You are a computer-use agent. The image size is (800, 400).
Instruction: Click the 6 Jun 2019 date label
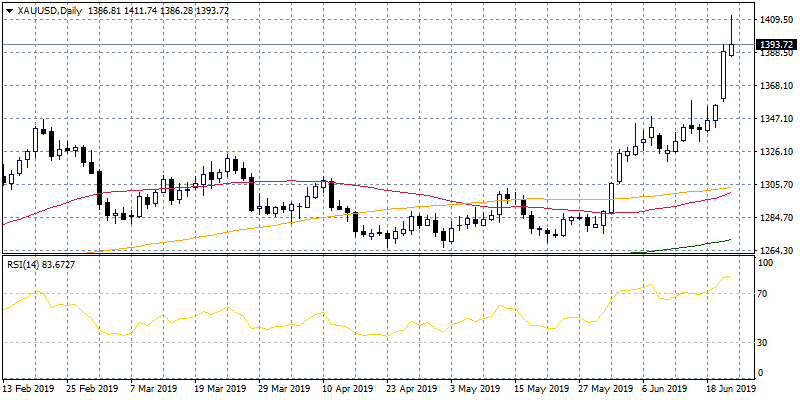[665, 388]
